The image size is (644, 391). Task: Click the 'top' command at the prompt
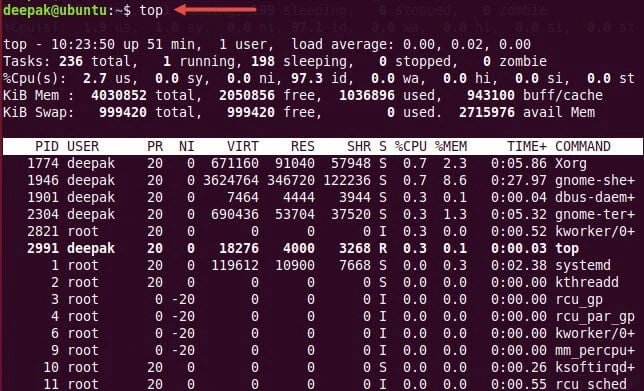pos(151,11)
